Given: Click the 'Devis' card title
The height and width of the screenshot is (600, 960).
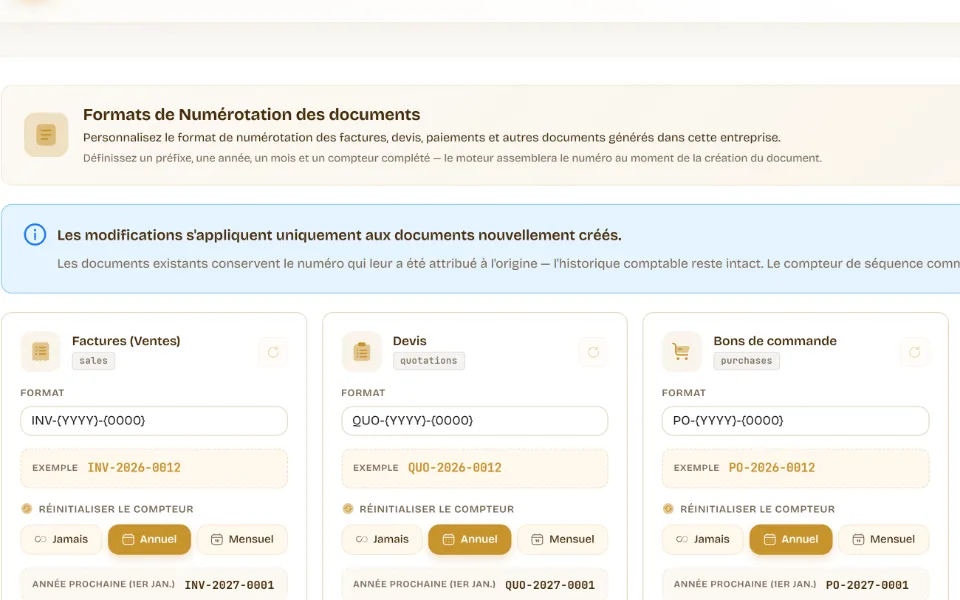Looking at the screenshot, I should [x=410, y=341].
